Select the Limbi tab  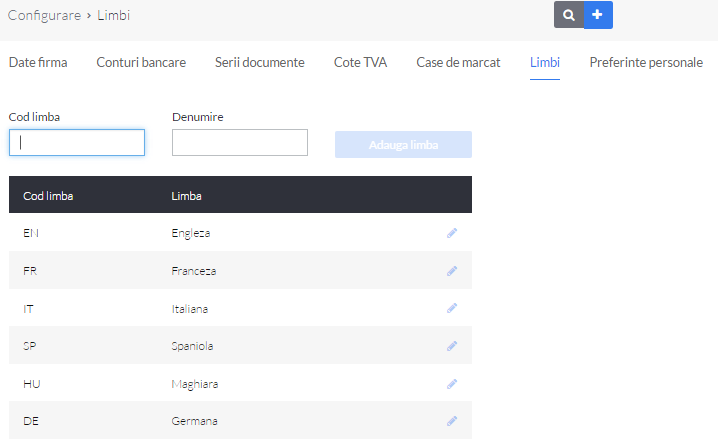(x=545, y=62)
